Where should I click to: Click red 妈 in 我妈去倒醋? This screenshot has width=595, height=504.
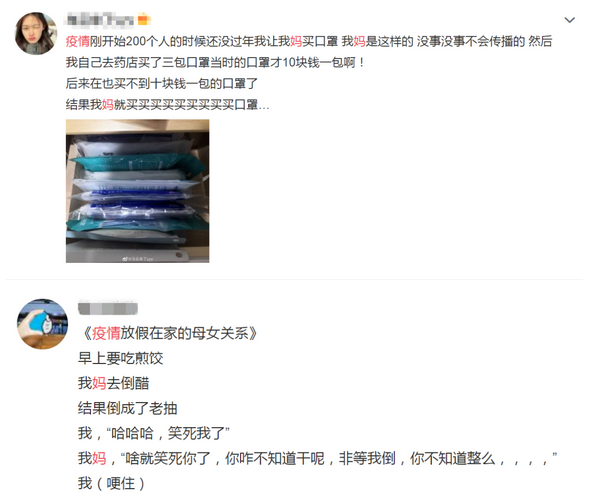[99, 383]
